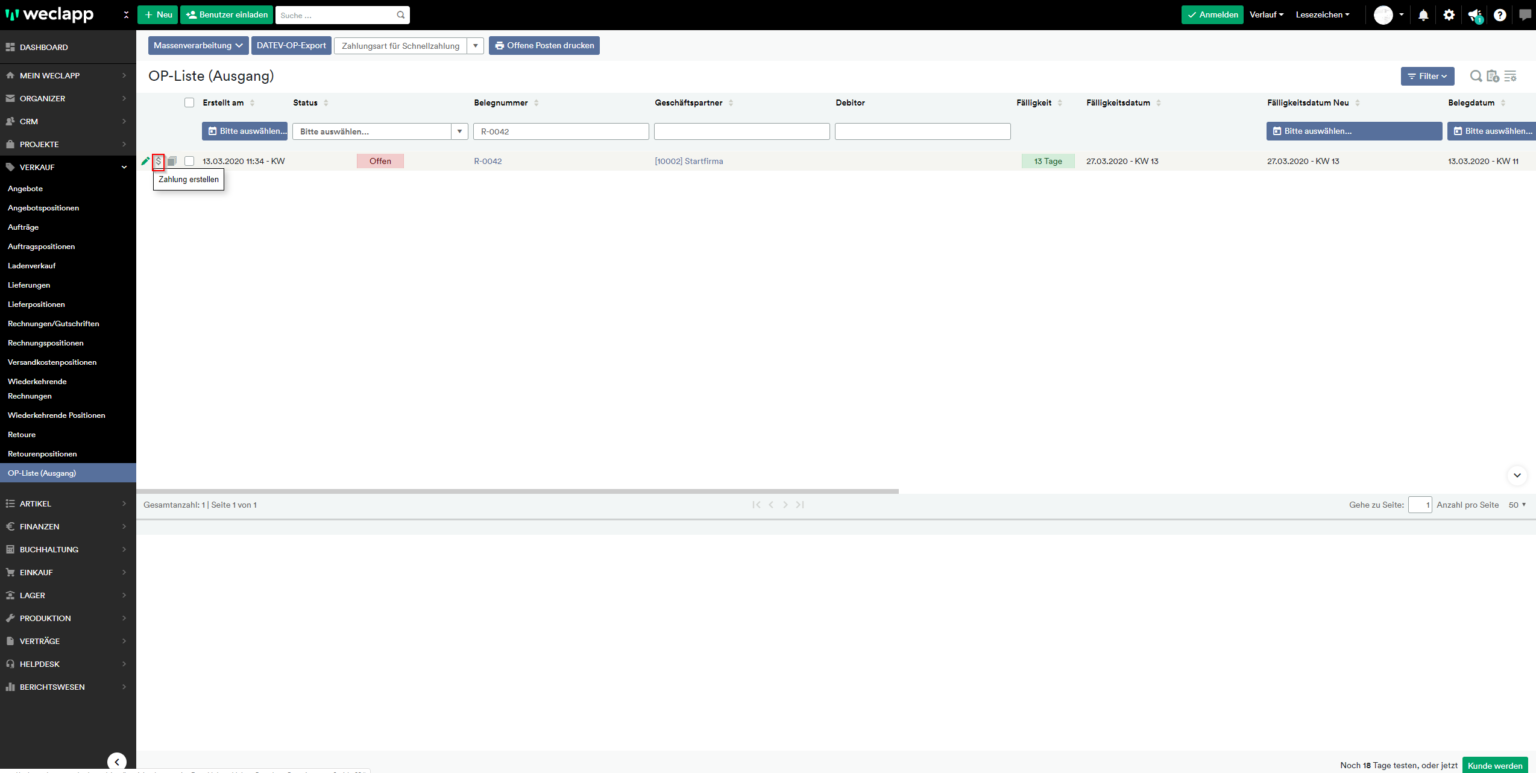Click horizontal scrollbar below the table
Screen dimensions: 1536x773
[x=517, y=491]
